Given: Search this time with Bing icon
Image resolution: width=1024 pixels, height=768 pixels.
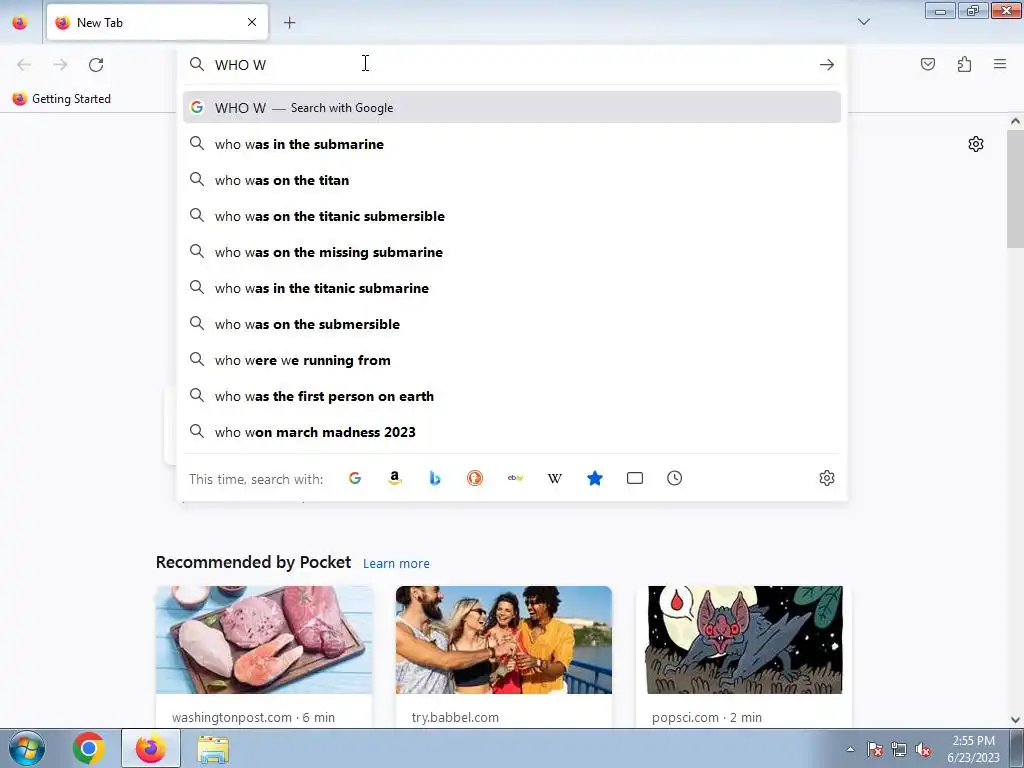Looking at the screenshot, I should click(435, 478).
